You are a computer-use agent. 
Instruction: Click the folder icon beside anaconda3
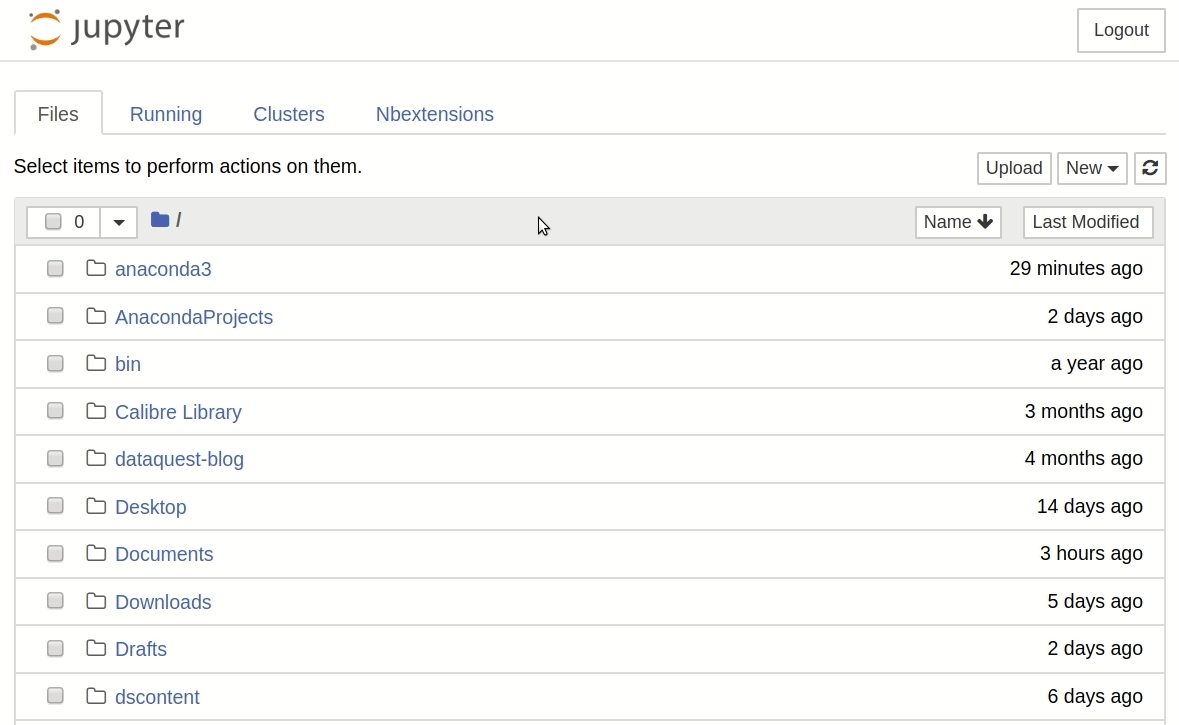click(x=96, y=268)
